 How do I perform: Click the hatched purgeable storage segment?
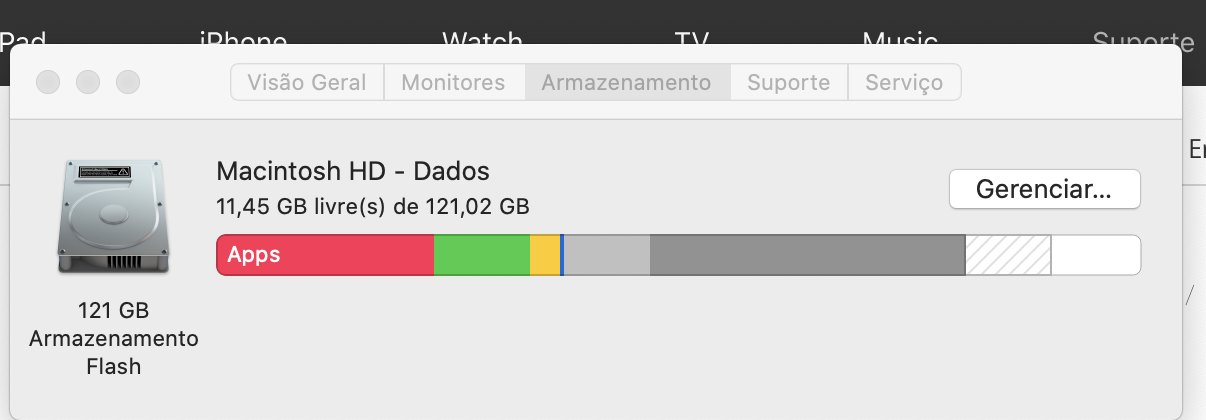(x=1008, y=255)
